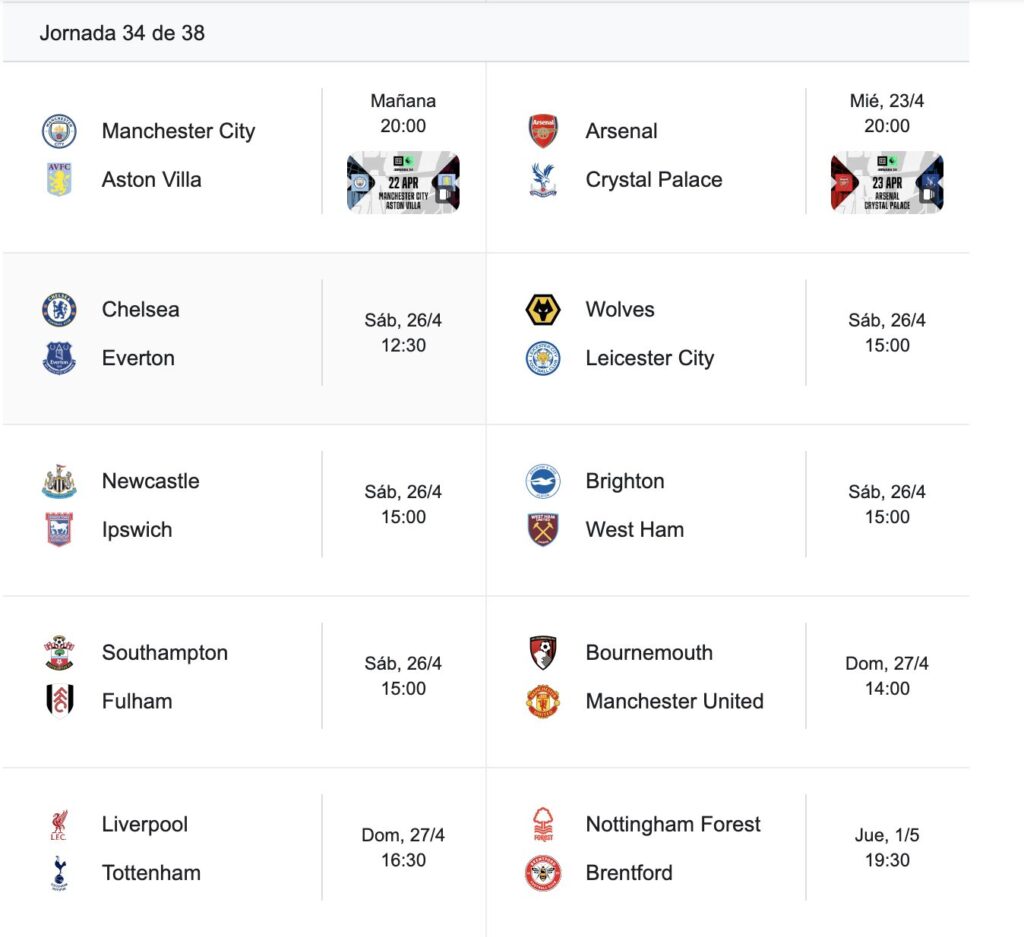Click the Sáb, 26/4 12:30 kickoff time
Image resolution: width=1024 pixels, height=937 pixels.
[403, 333]
